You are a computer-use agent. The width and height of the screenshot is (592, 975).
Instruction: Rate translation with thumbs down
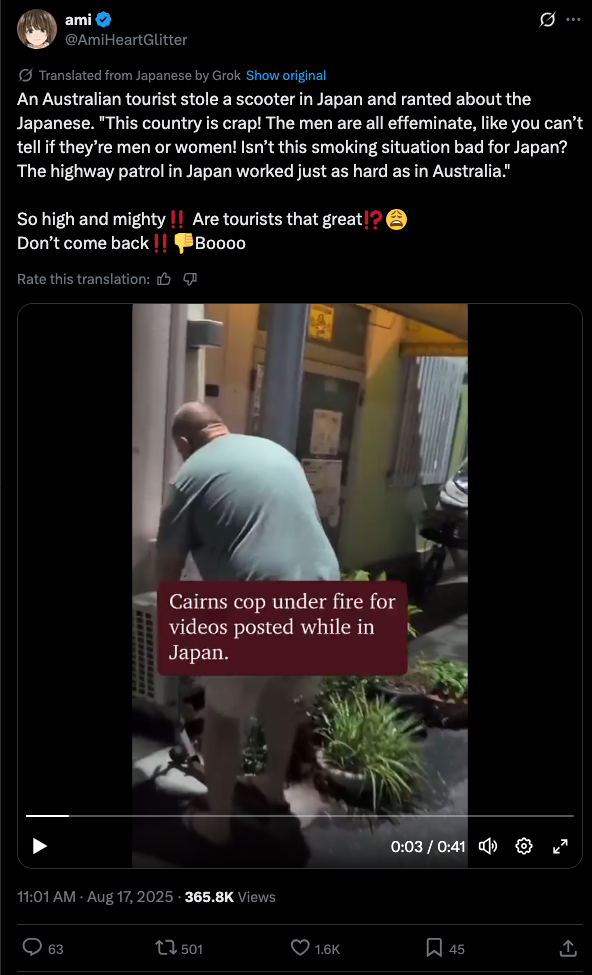point(190,280)
